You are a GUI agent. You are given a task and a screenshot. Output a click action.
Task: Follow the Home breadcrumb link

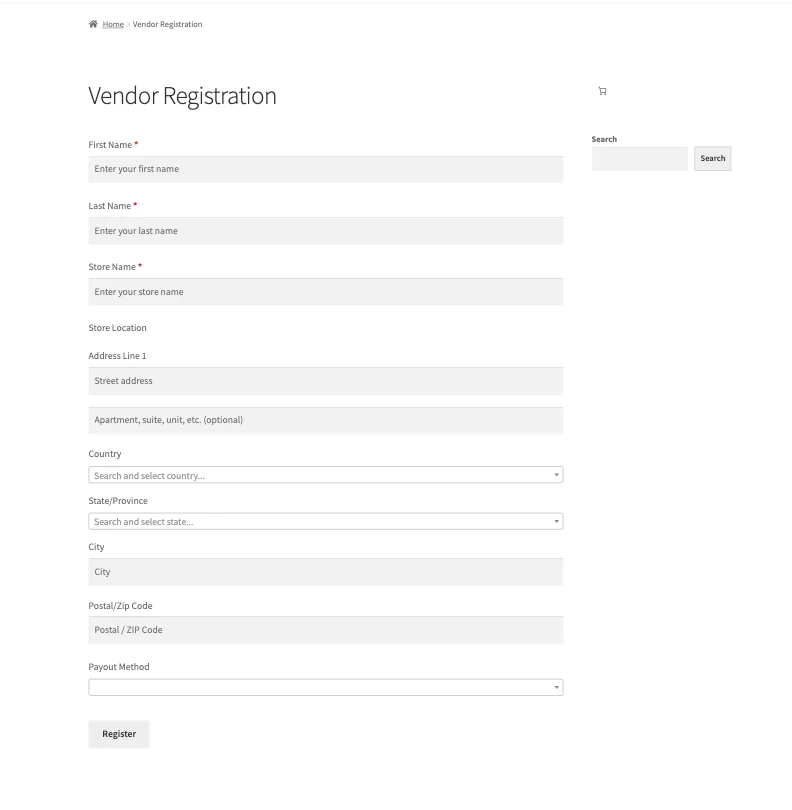point(113,24)
